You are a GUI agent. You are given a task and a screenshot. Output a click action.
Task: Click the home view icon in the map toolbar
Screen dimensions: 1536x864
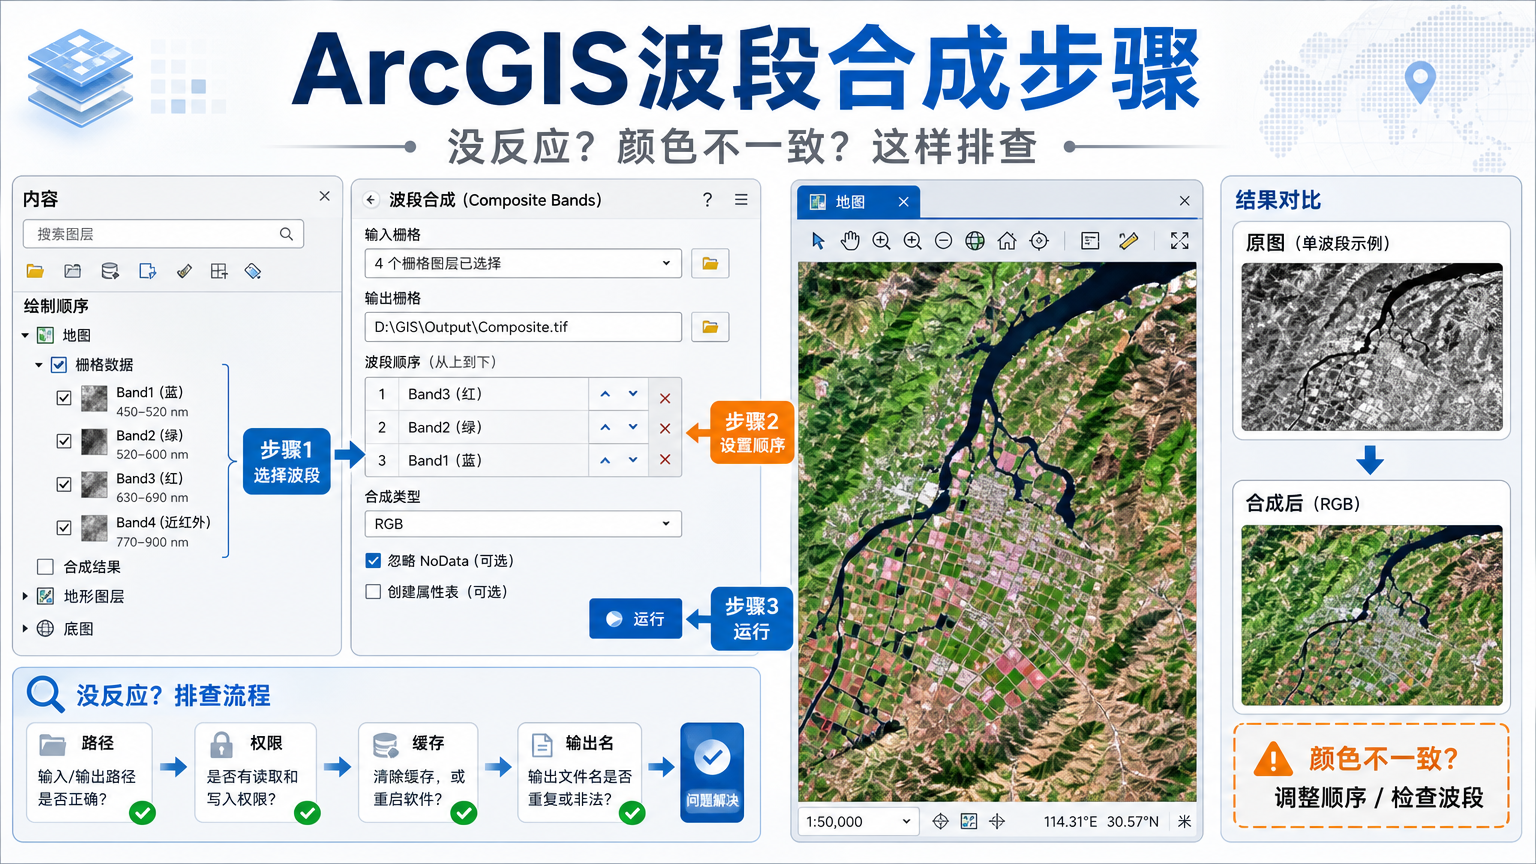tap(1007, 241)
